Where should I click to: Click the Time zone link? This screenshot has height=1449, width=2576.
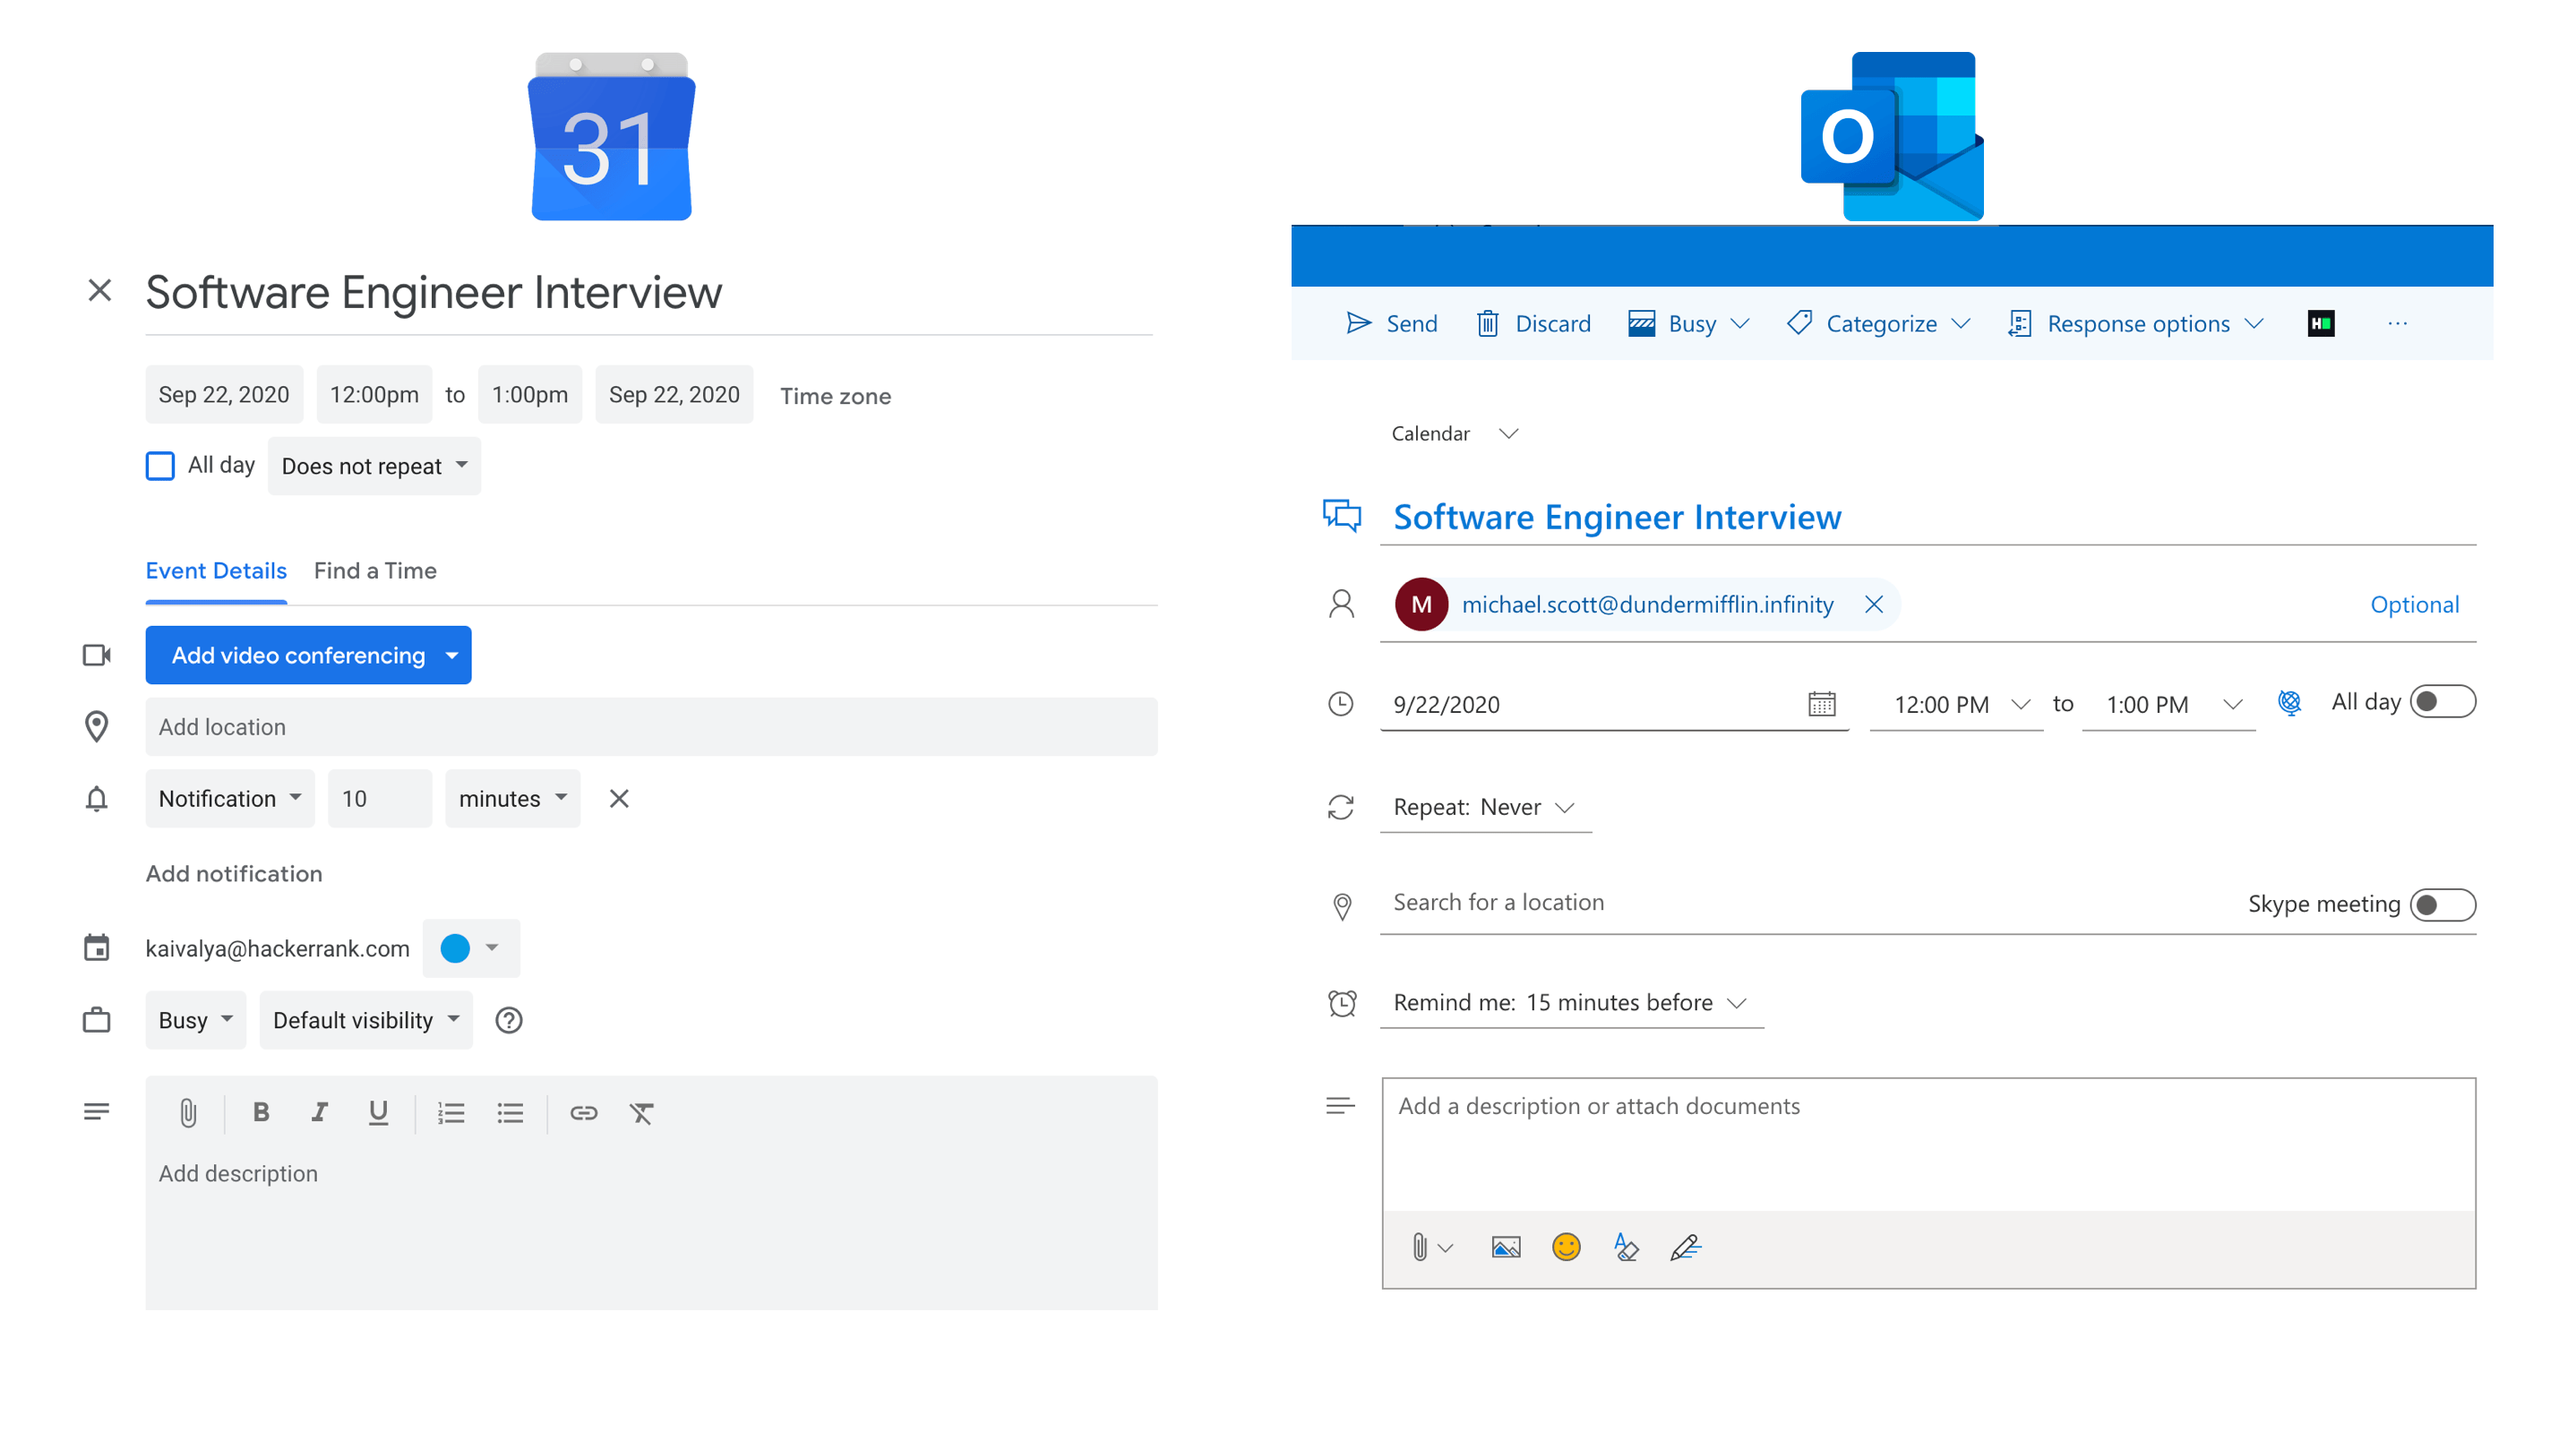click(835, 396)
